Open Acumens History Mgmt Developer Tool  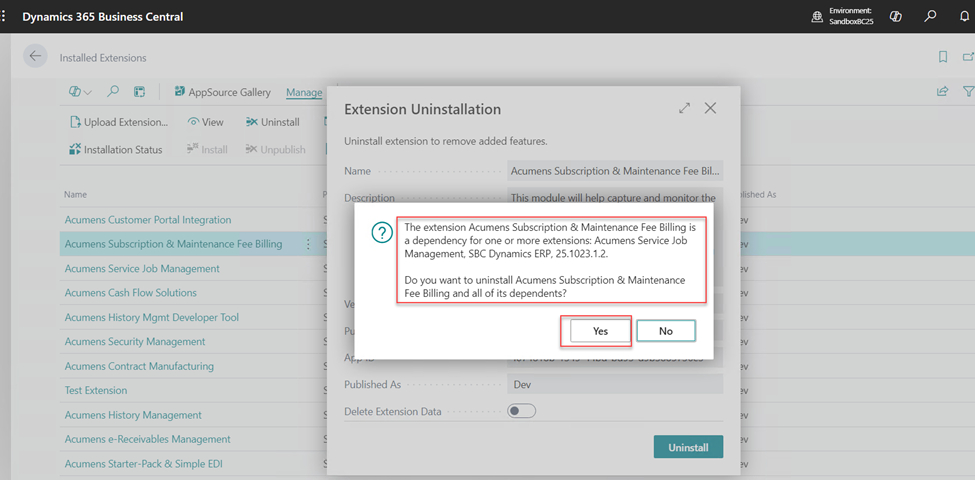tap(152, 317)
